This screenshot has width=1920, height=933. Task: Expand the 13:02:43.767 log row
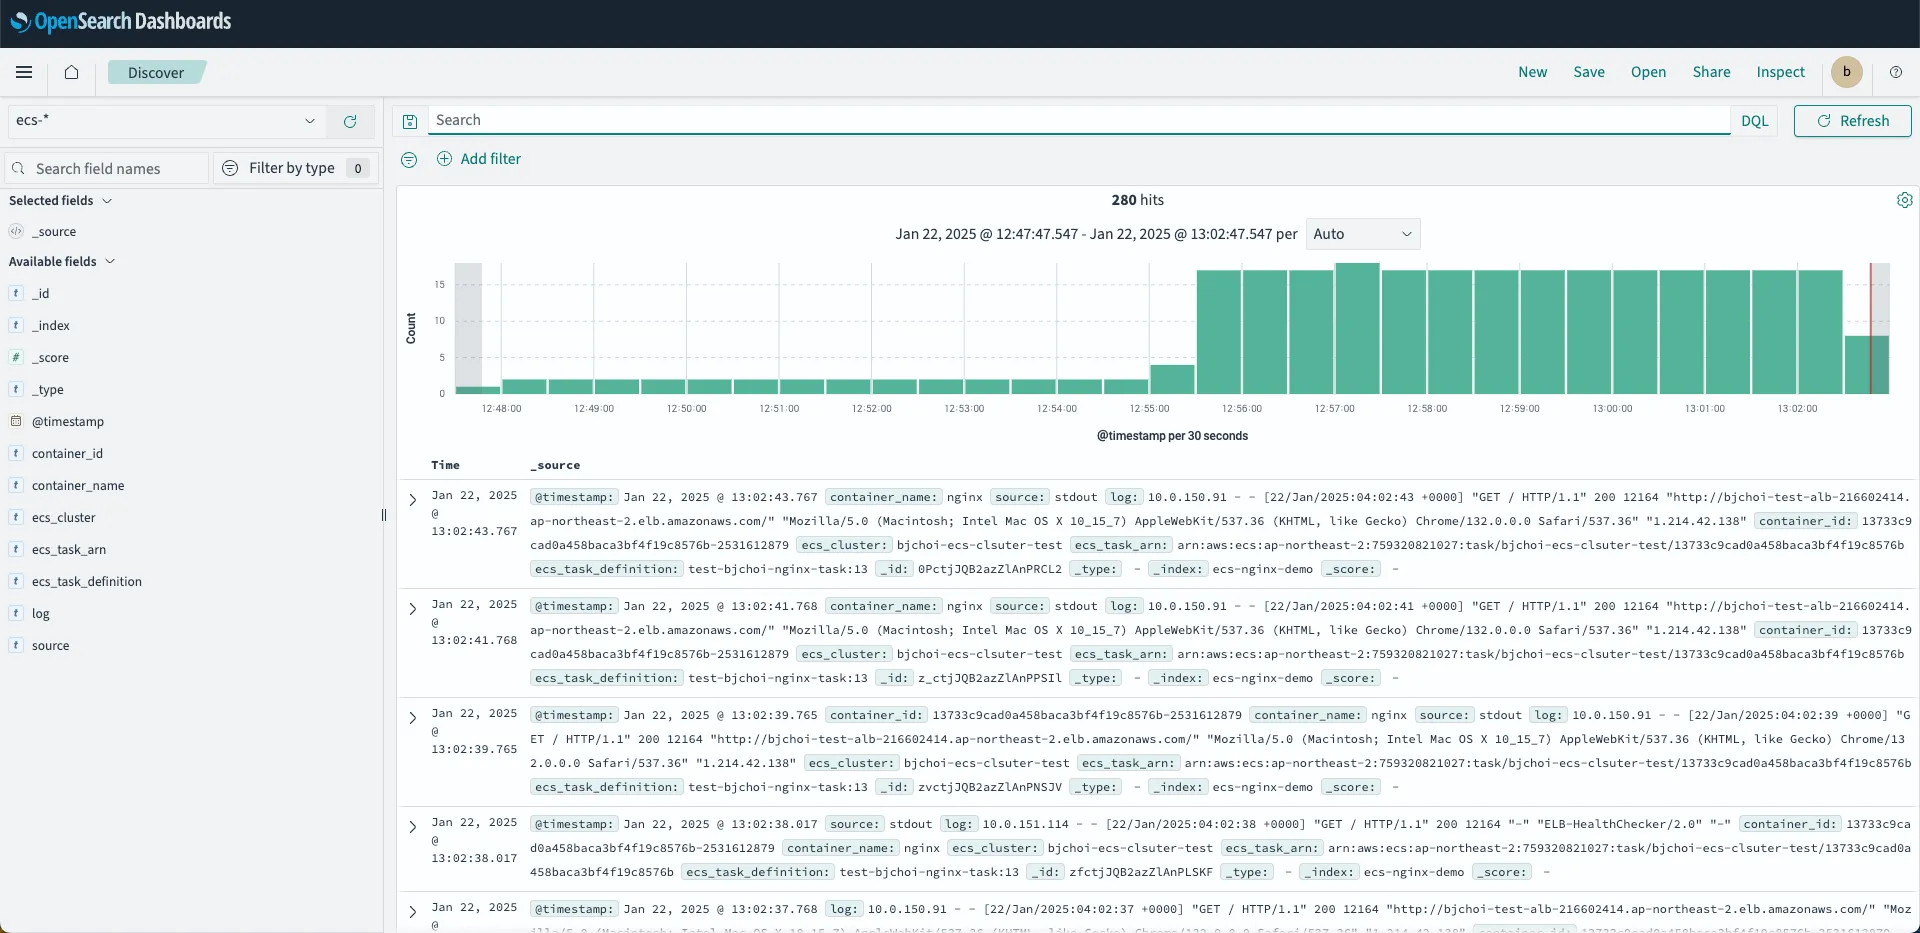412,499
